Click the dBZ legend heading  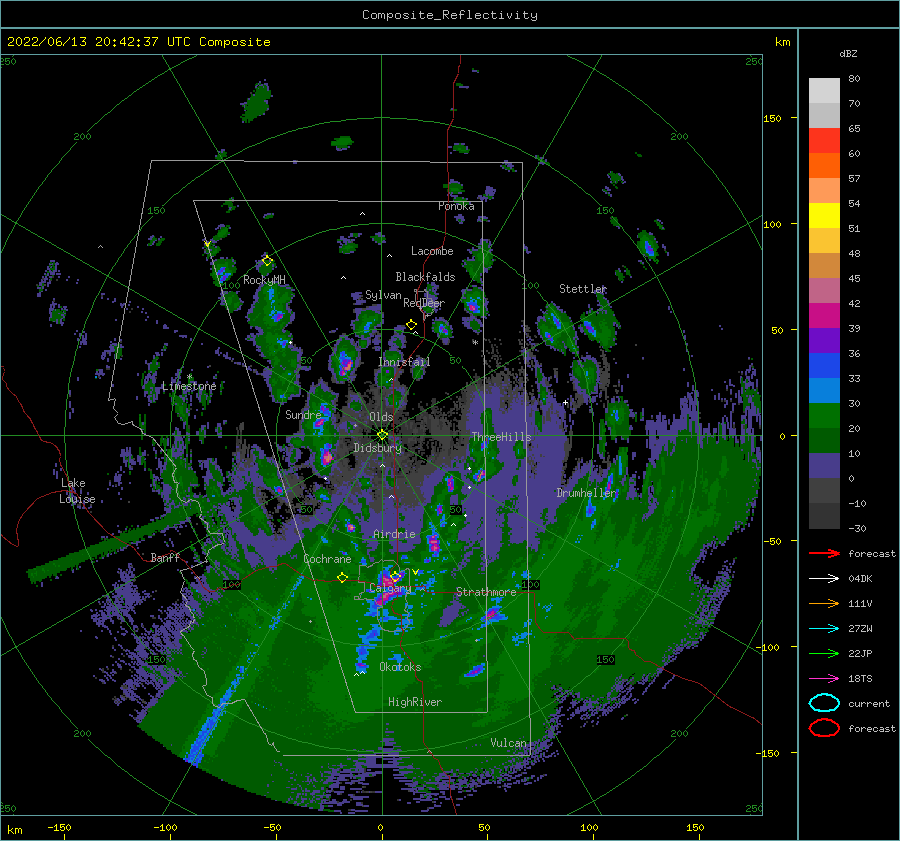[848, 54]
